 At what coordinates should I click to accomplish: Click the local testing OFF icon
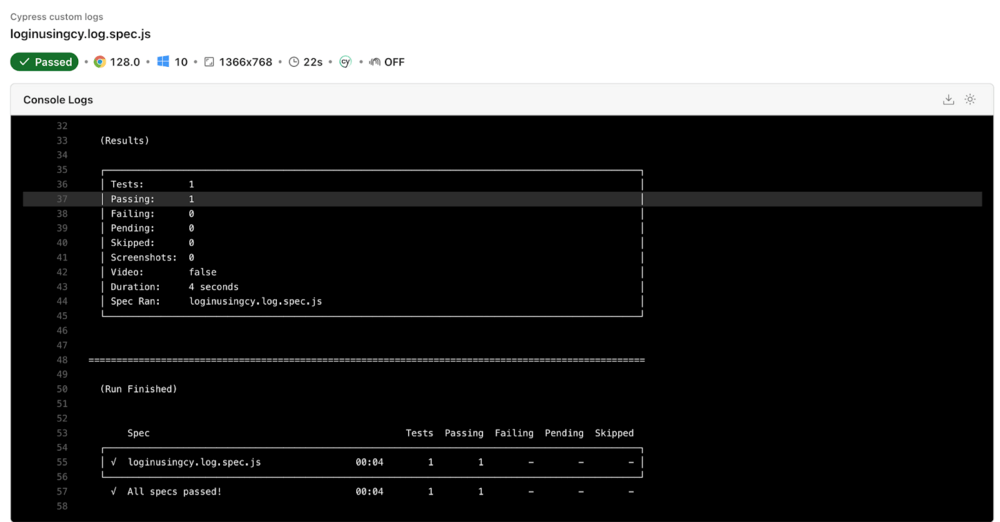pos(374,62)
